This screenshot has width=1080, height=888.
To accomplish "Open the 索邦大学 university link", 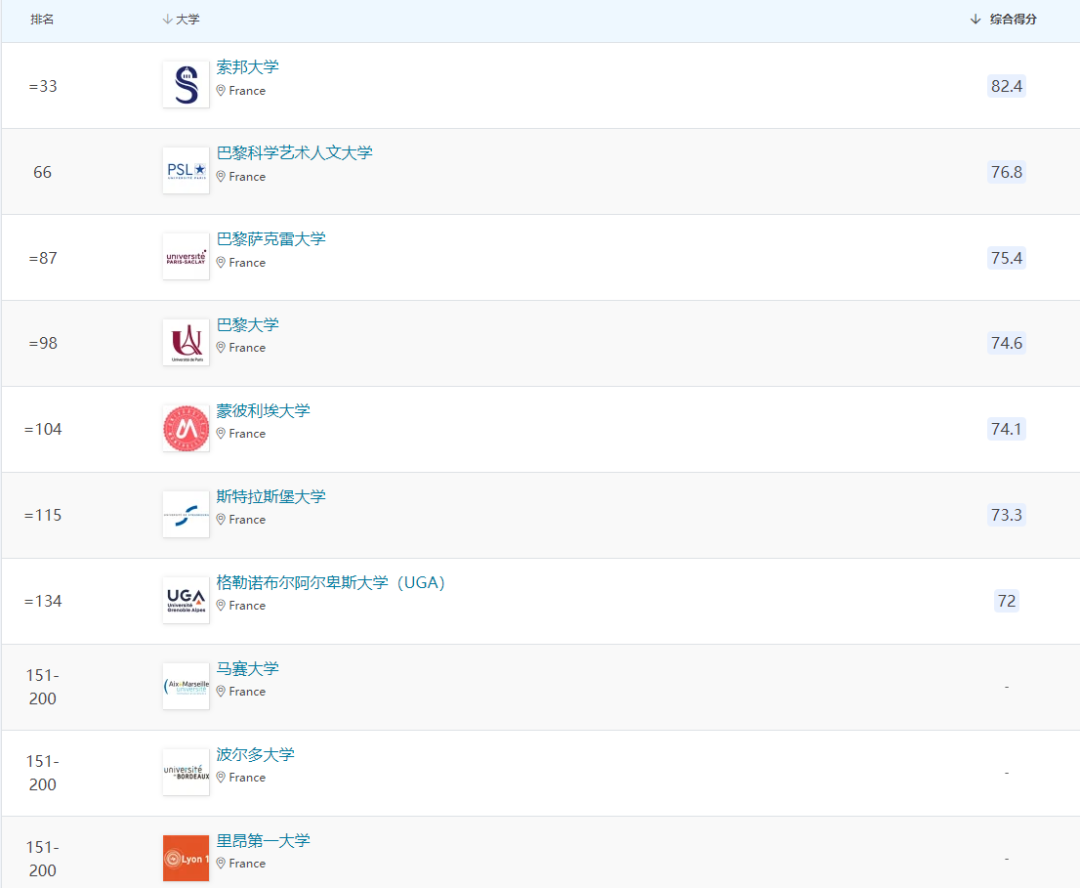I will 246,67.
